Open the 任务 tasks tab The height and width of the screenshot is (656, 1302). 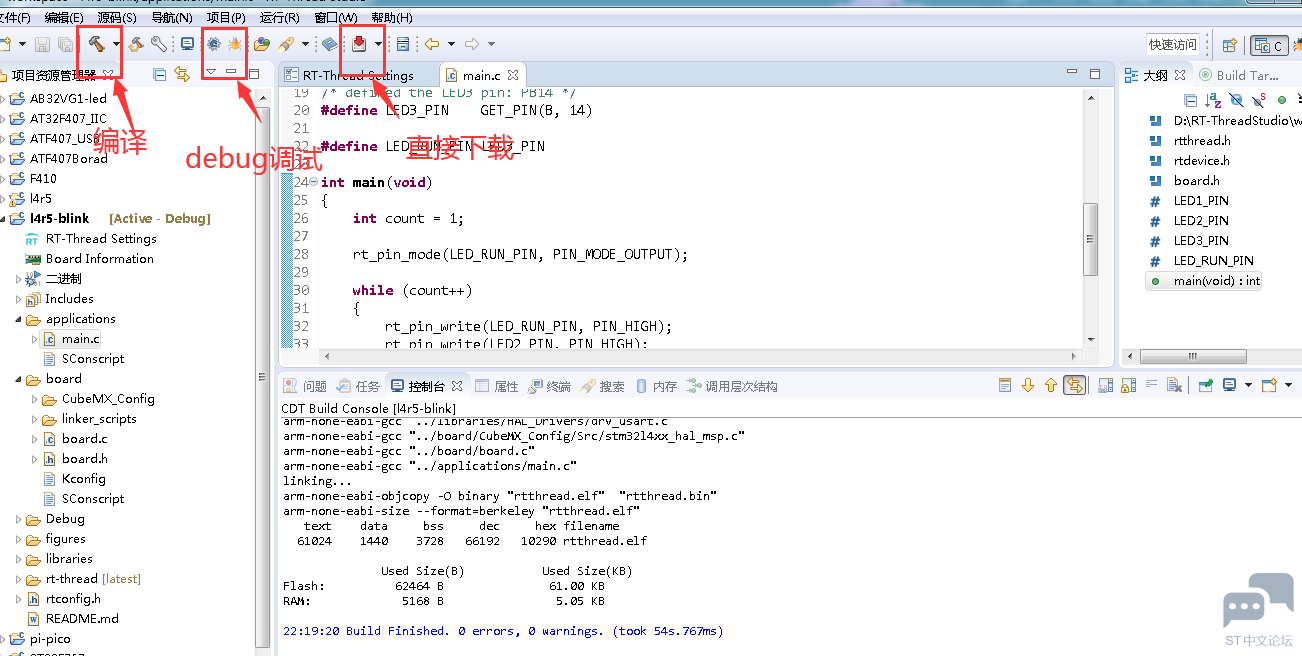pos(359,386)
